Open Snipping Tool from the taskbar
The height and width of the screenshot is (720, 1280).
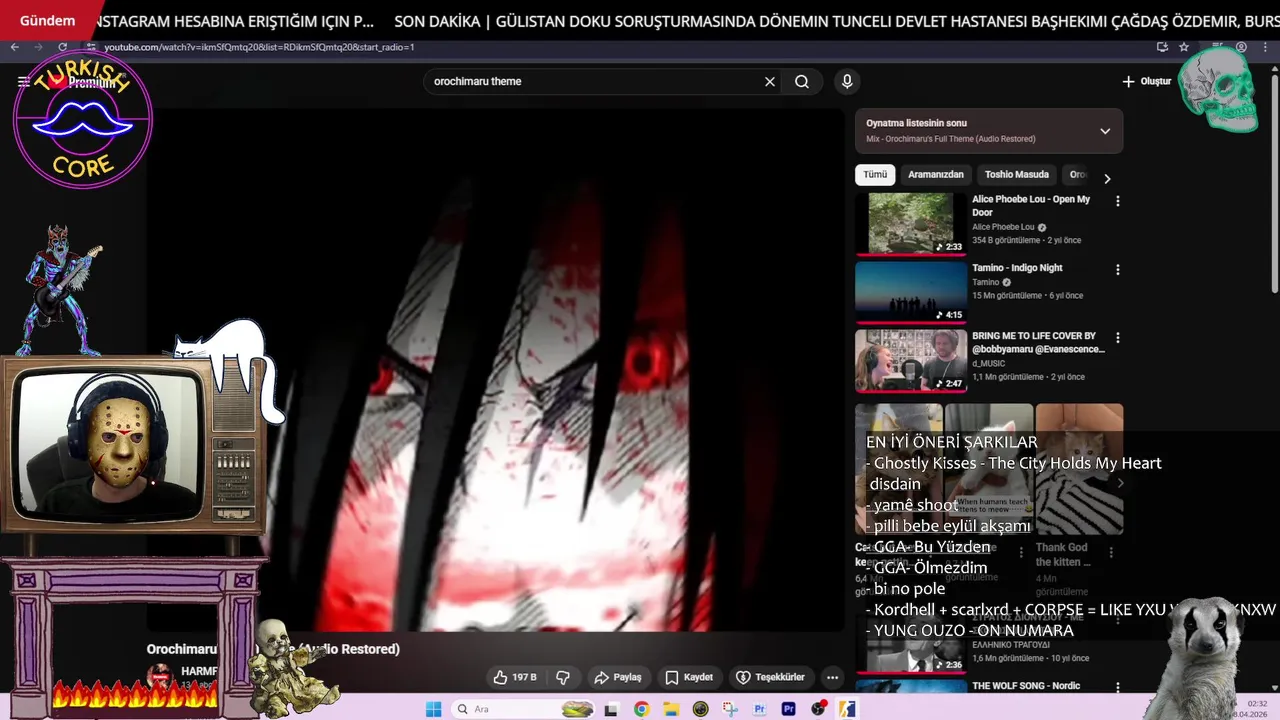pyautogui.click(x=729, y=709)
